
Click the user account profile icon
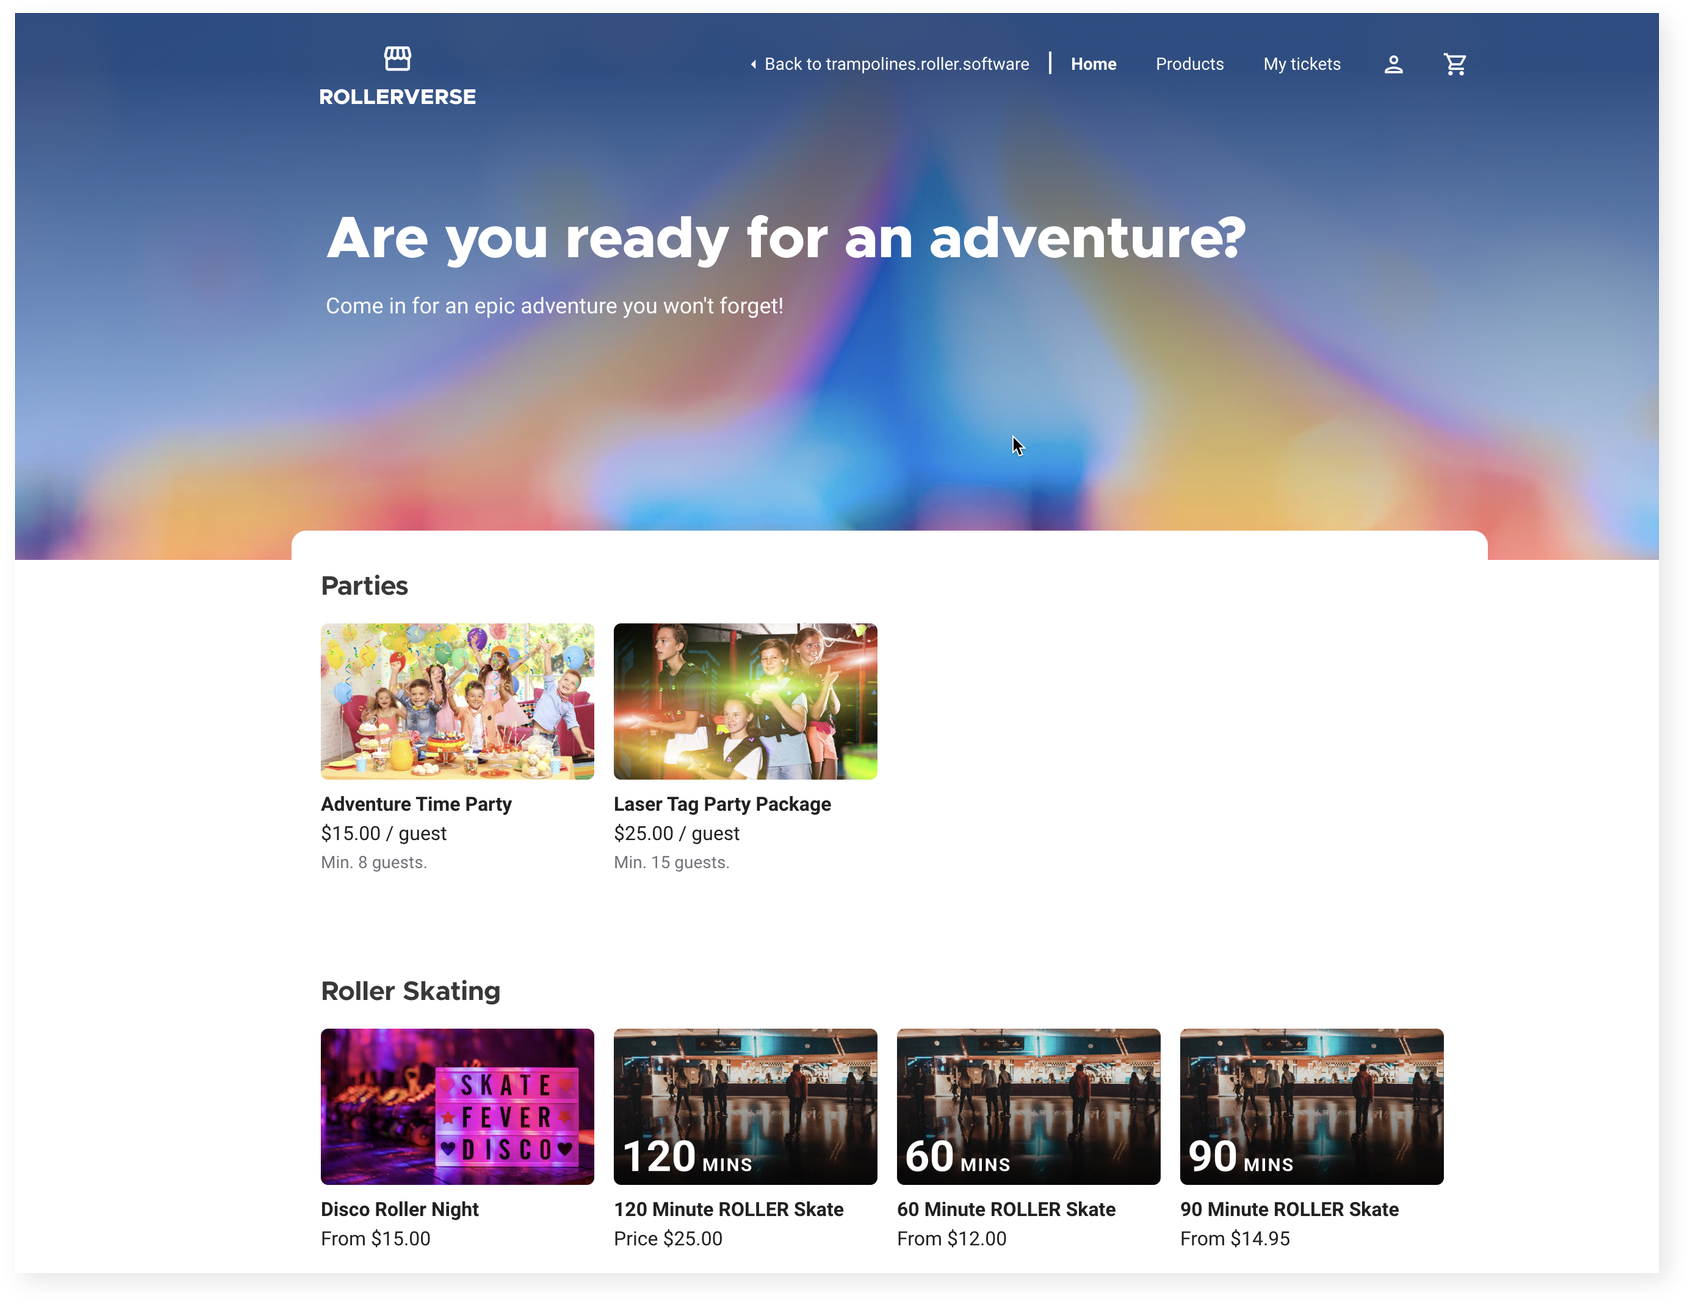tap(1393, 65)
